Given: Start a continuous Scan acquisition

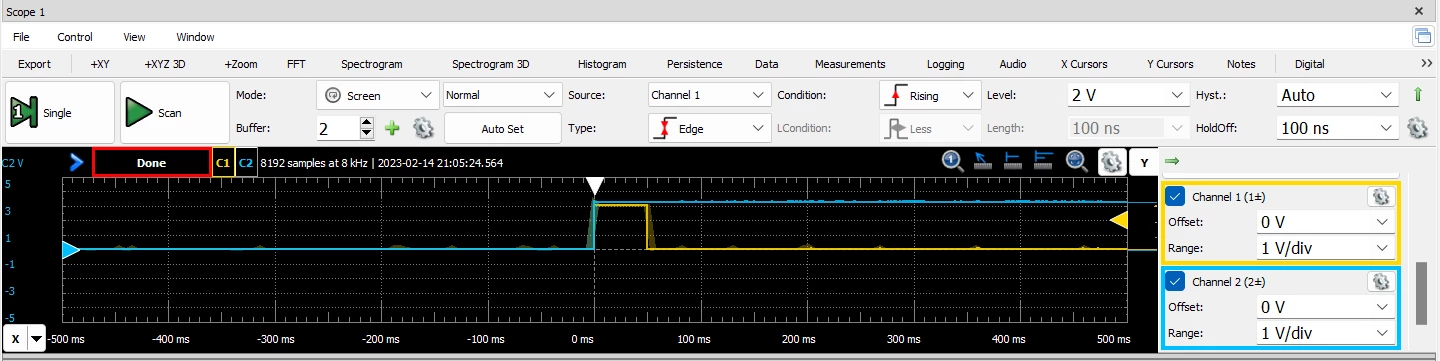Looking at the screenshot, I should [174, 113].
